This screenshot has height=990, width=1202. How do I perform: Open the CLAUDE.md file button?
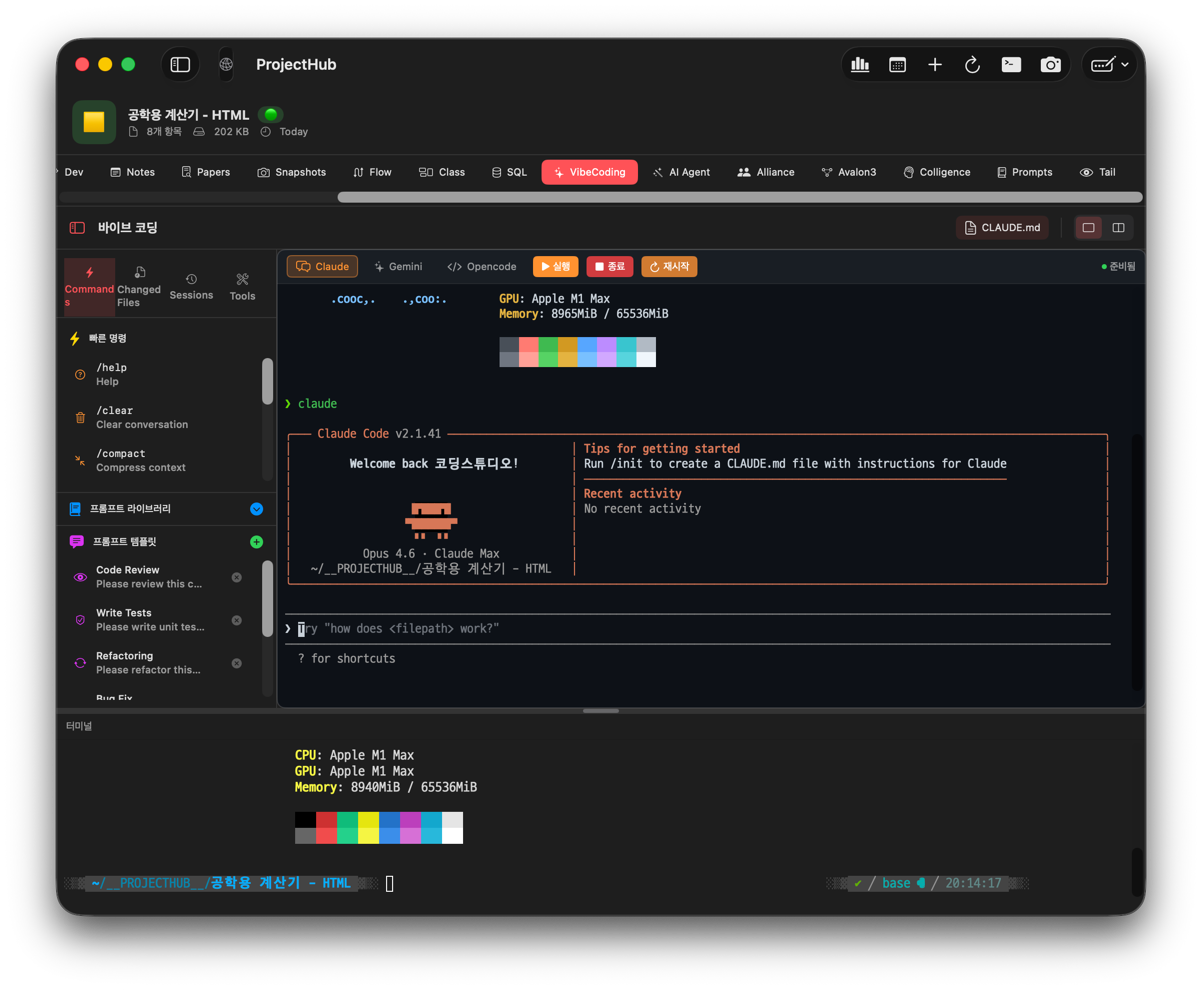(x=1002, y=227)
